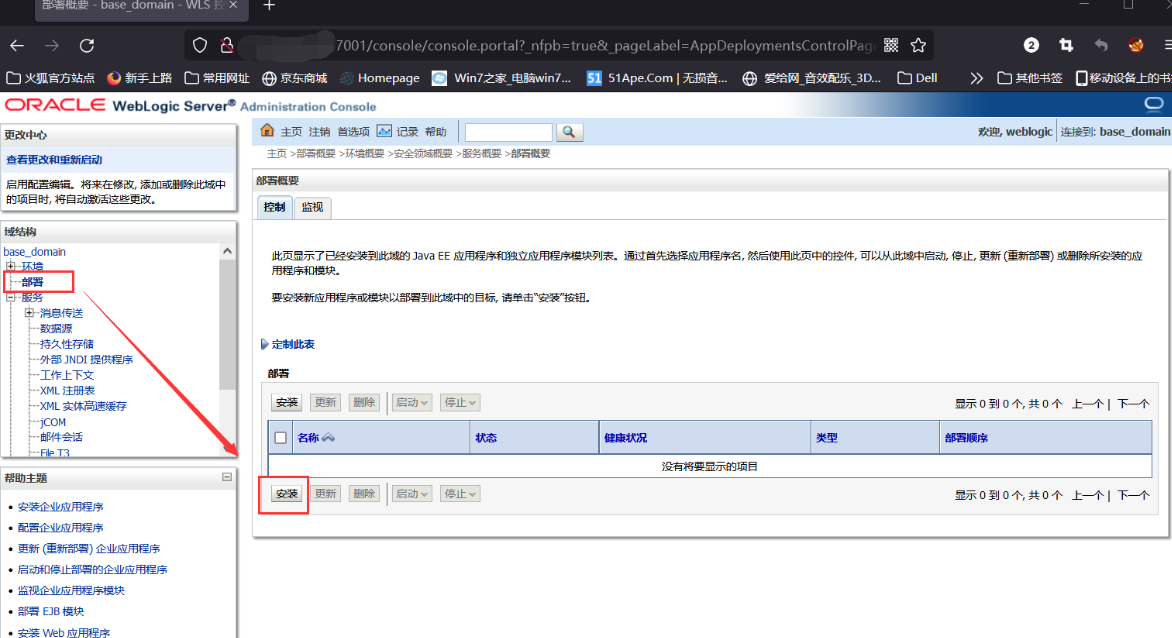Reload the page with the refresh icon
Image resolution: width=1172 pixels, height=638 pixels.
point(87,46)
